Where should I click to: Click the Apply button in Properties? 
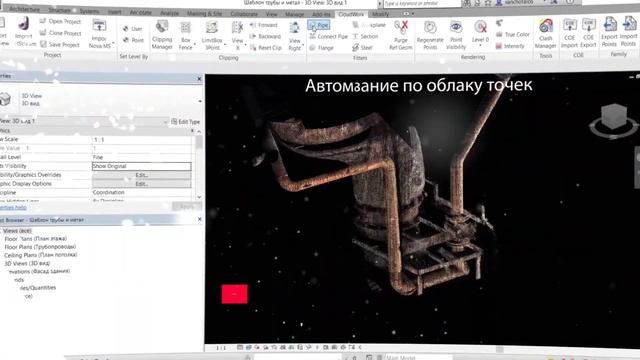(187, 207)
